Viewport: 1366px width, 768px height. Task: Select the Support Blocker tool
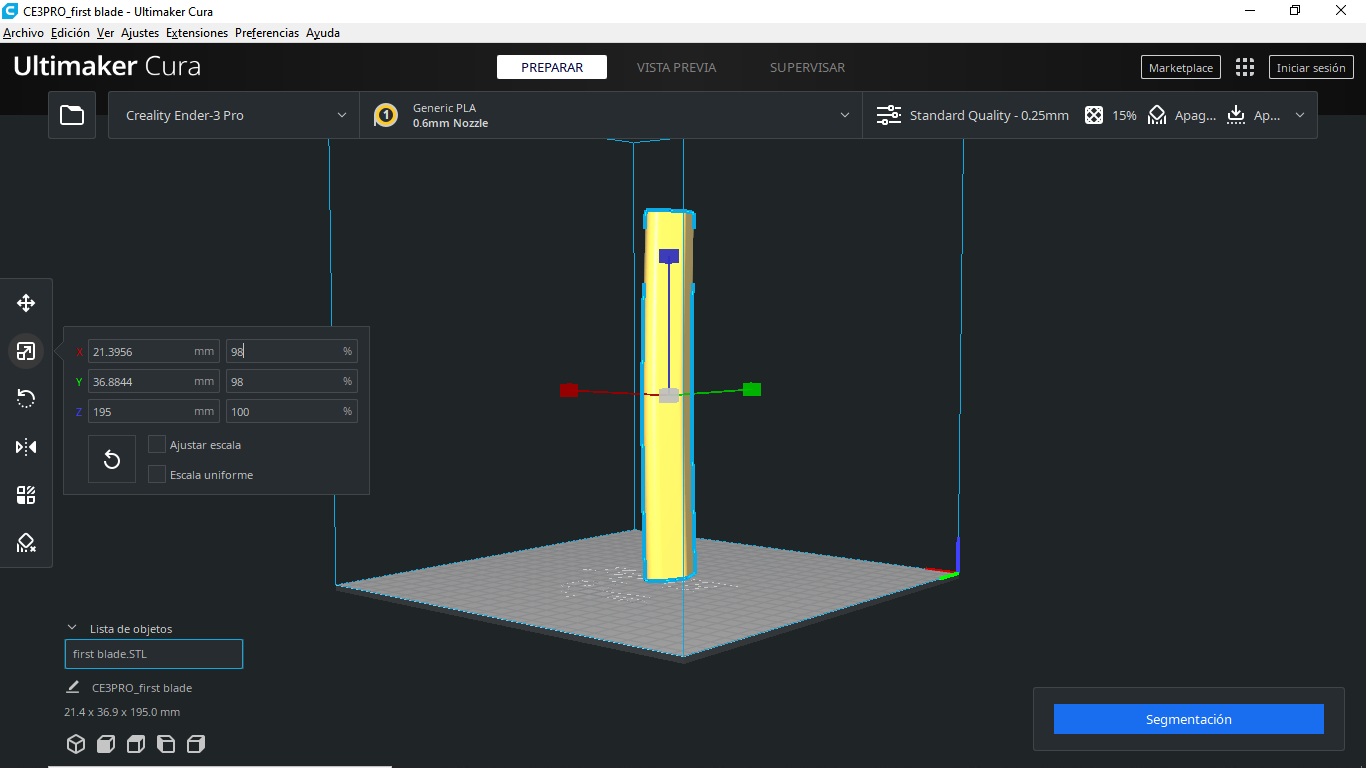pyautogui.click(x=26, y=543)
